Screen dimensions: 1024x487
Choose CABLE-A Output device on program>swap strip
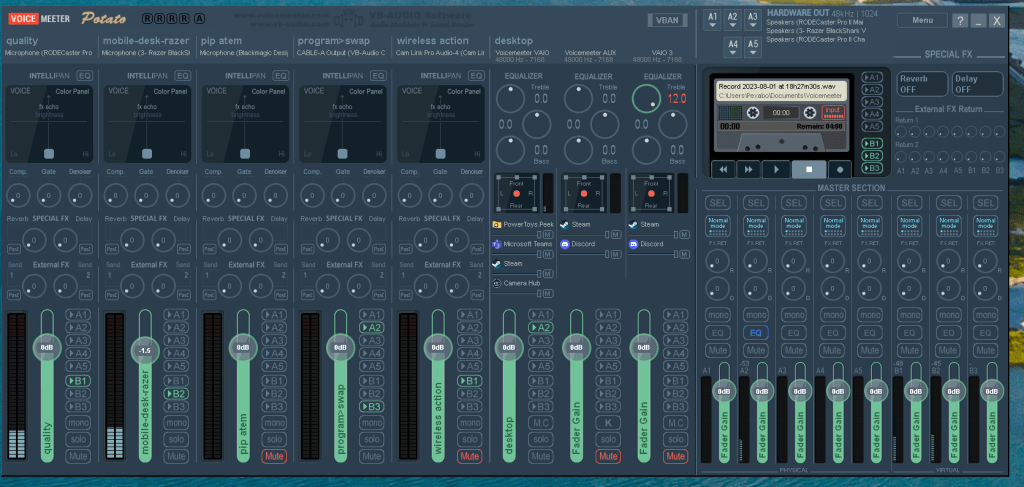click(341, 52)
